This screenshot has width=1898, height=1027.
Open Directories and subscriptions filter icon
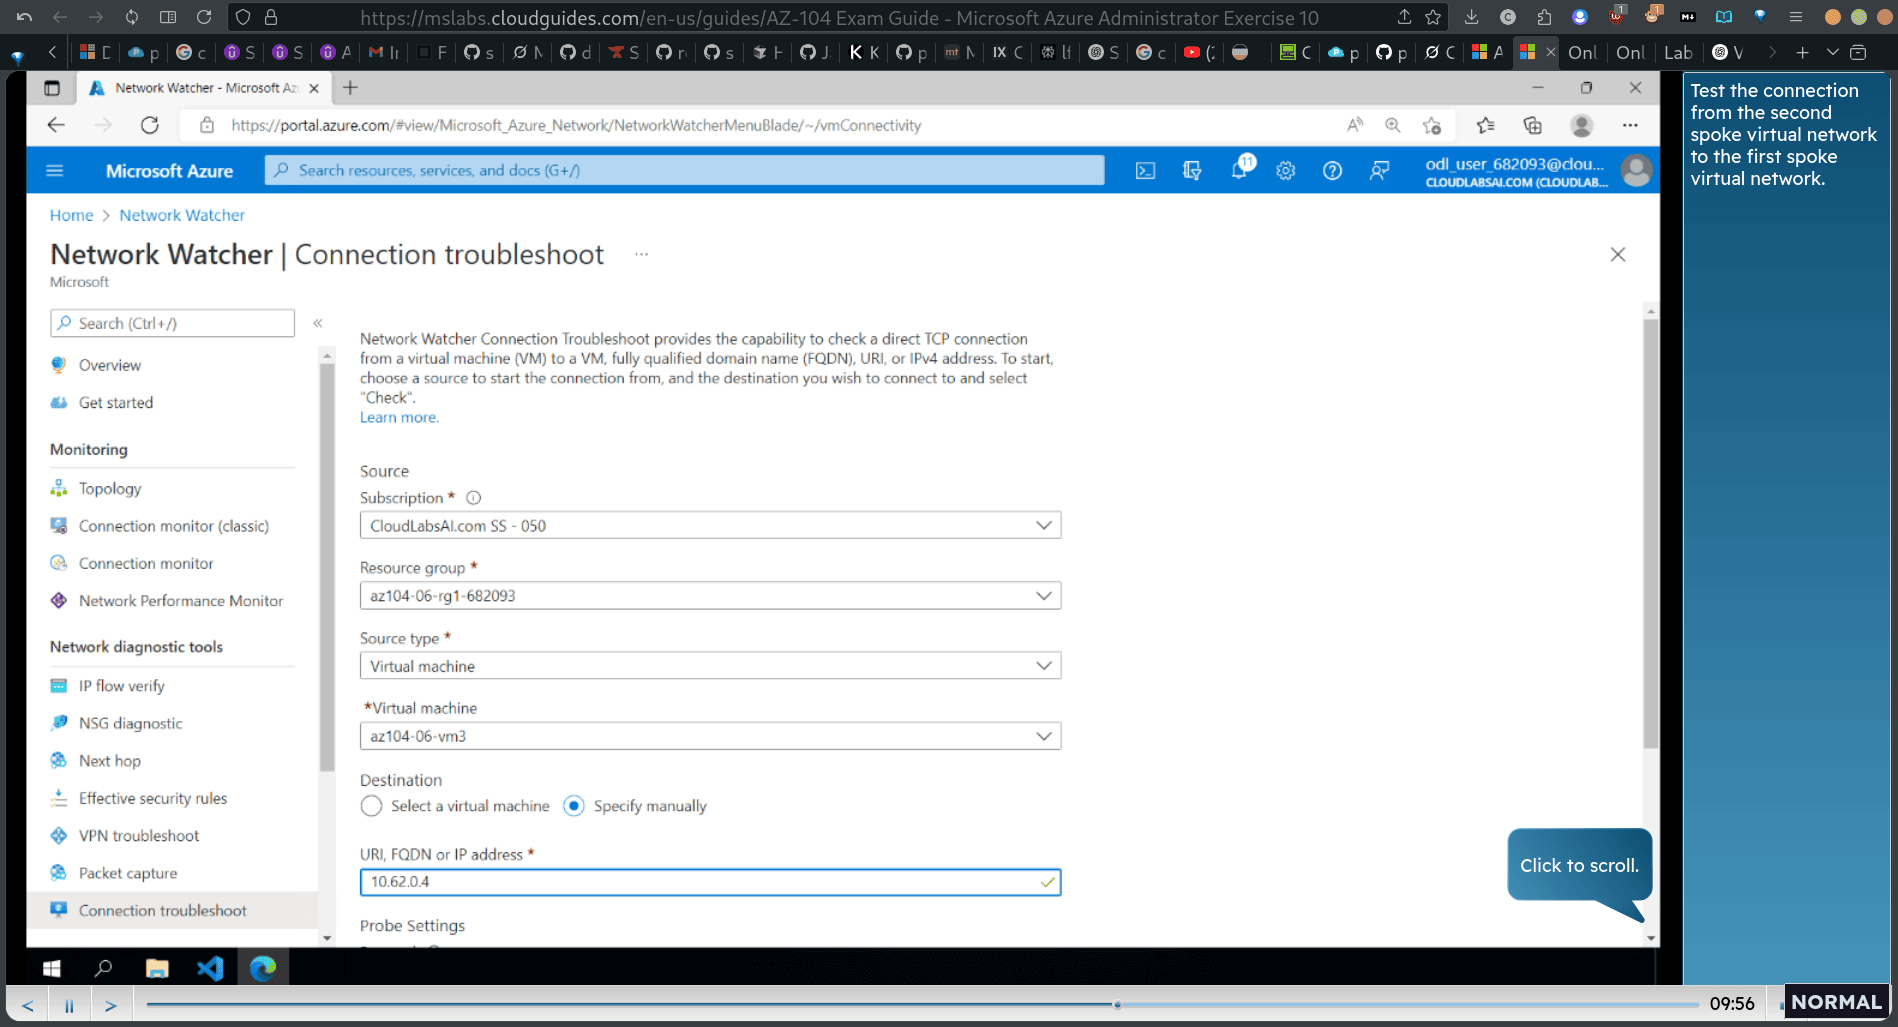click(x=1192, y=171)
